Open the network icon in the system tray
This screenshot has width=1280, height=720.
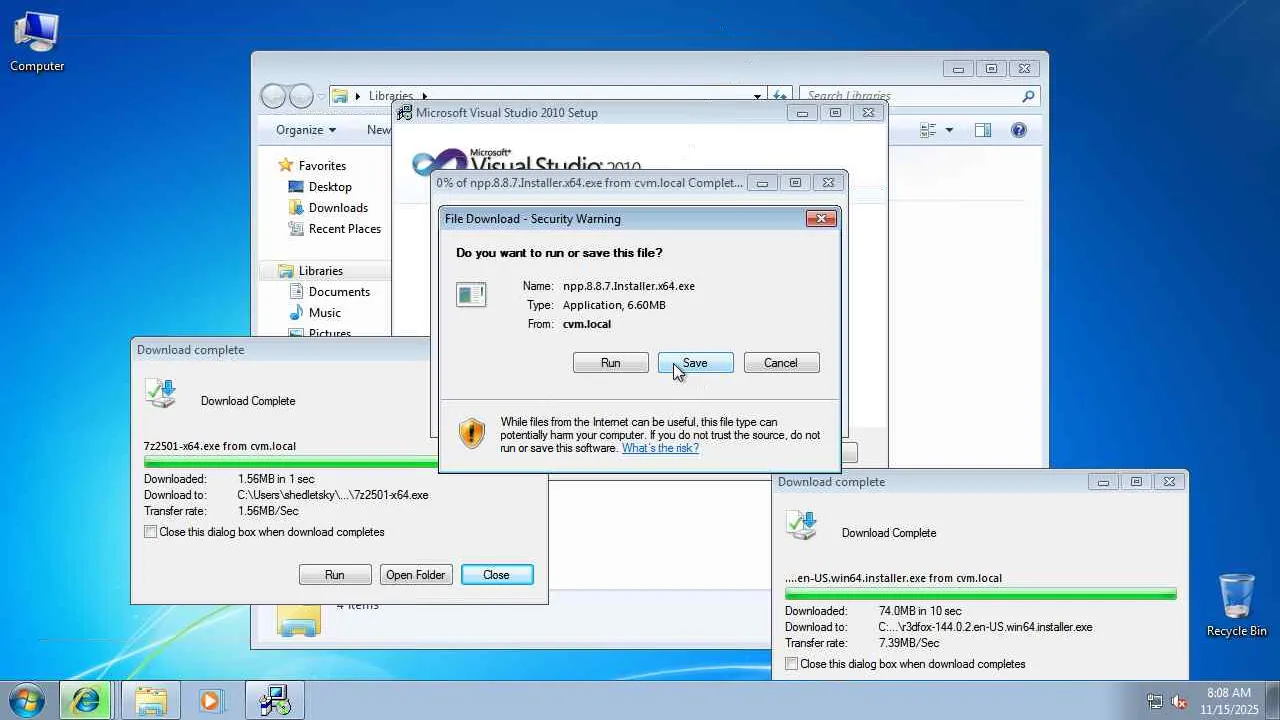[1155, 701]
